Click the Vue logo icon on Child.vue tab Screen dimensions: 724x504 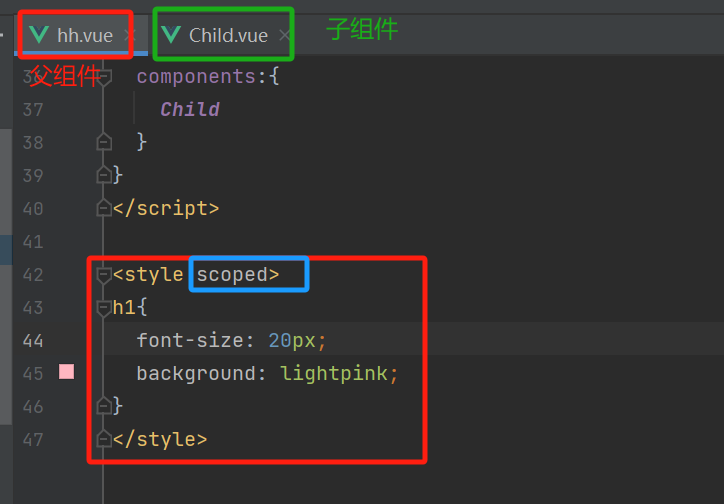click(172, 35)
